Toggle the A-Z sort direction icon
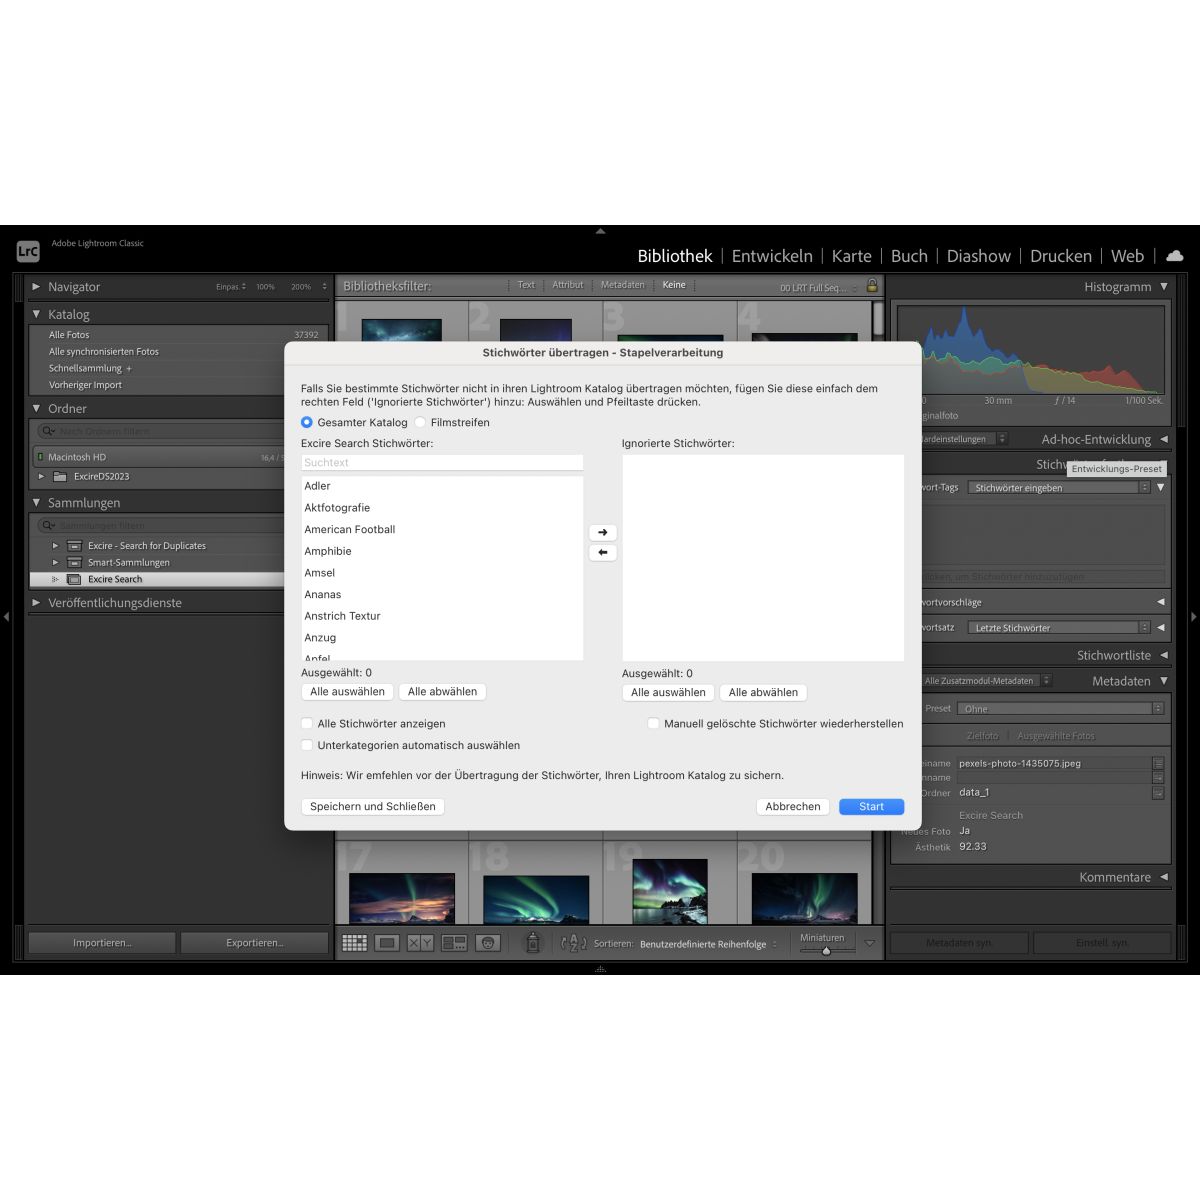 coord(574,943)
